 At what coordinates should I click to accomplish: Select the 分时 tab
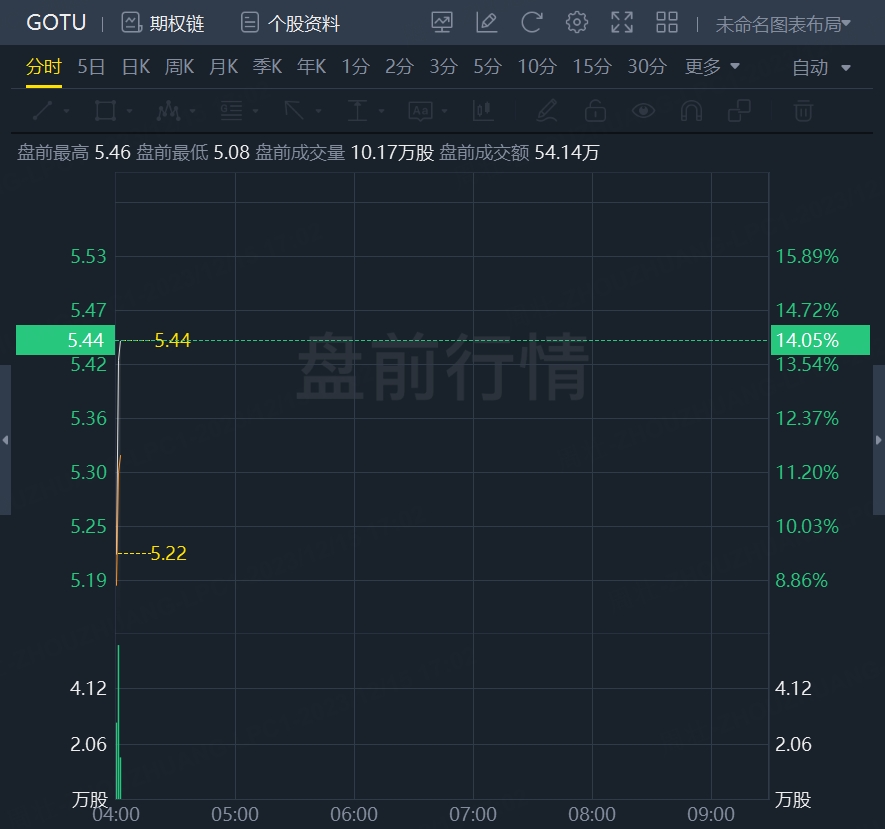click(43, 67)
